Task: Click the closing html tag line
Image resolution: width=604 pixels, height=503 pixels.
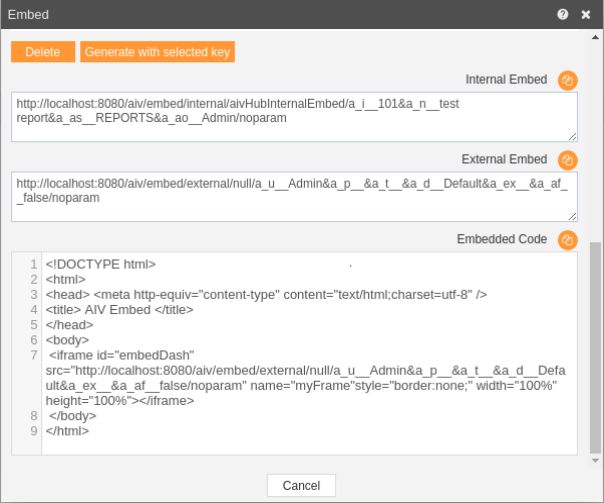Action: pyautogui.click(x=67, y=431)
